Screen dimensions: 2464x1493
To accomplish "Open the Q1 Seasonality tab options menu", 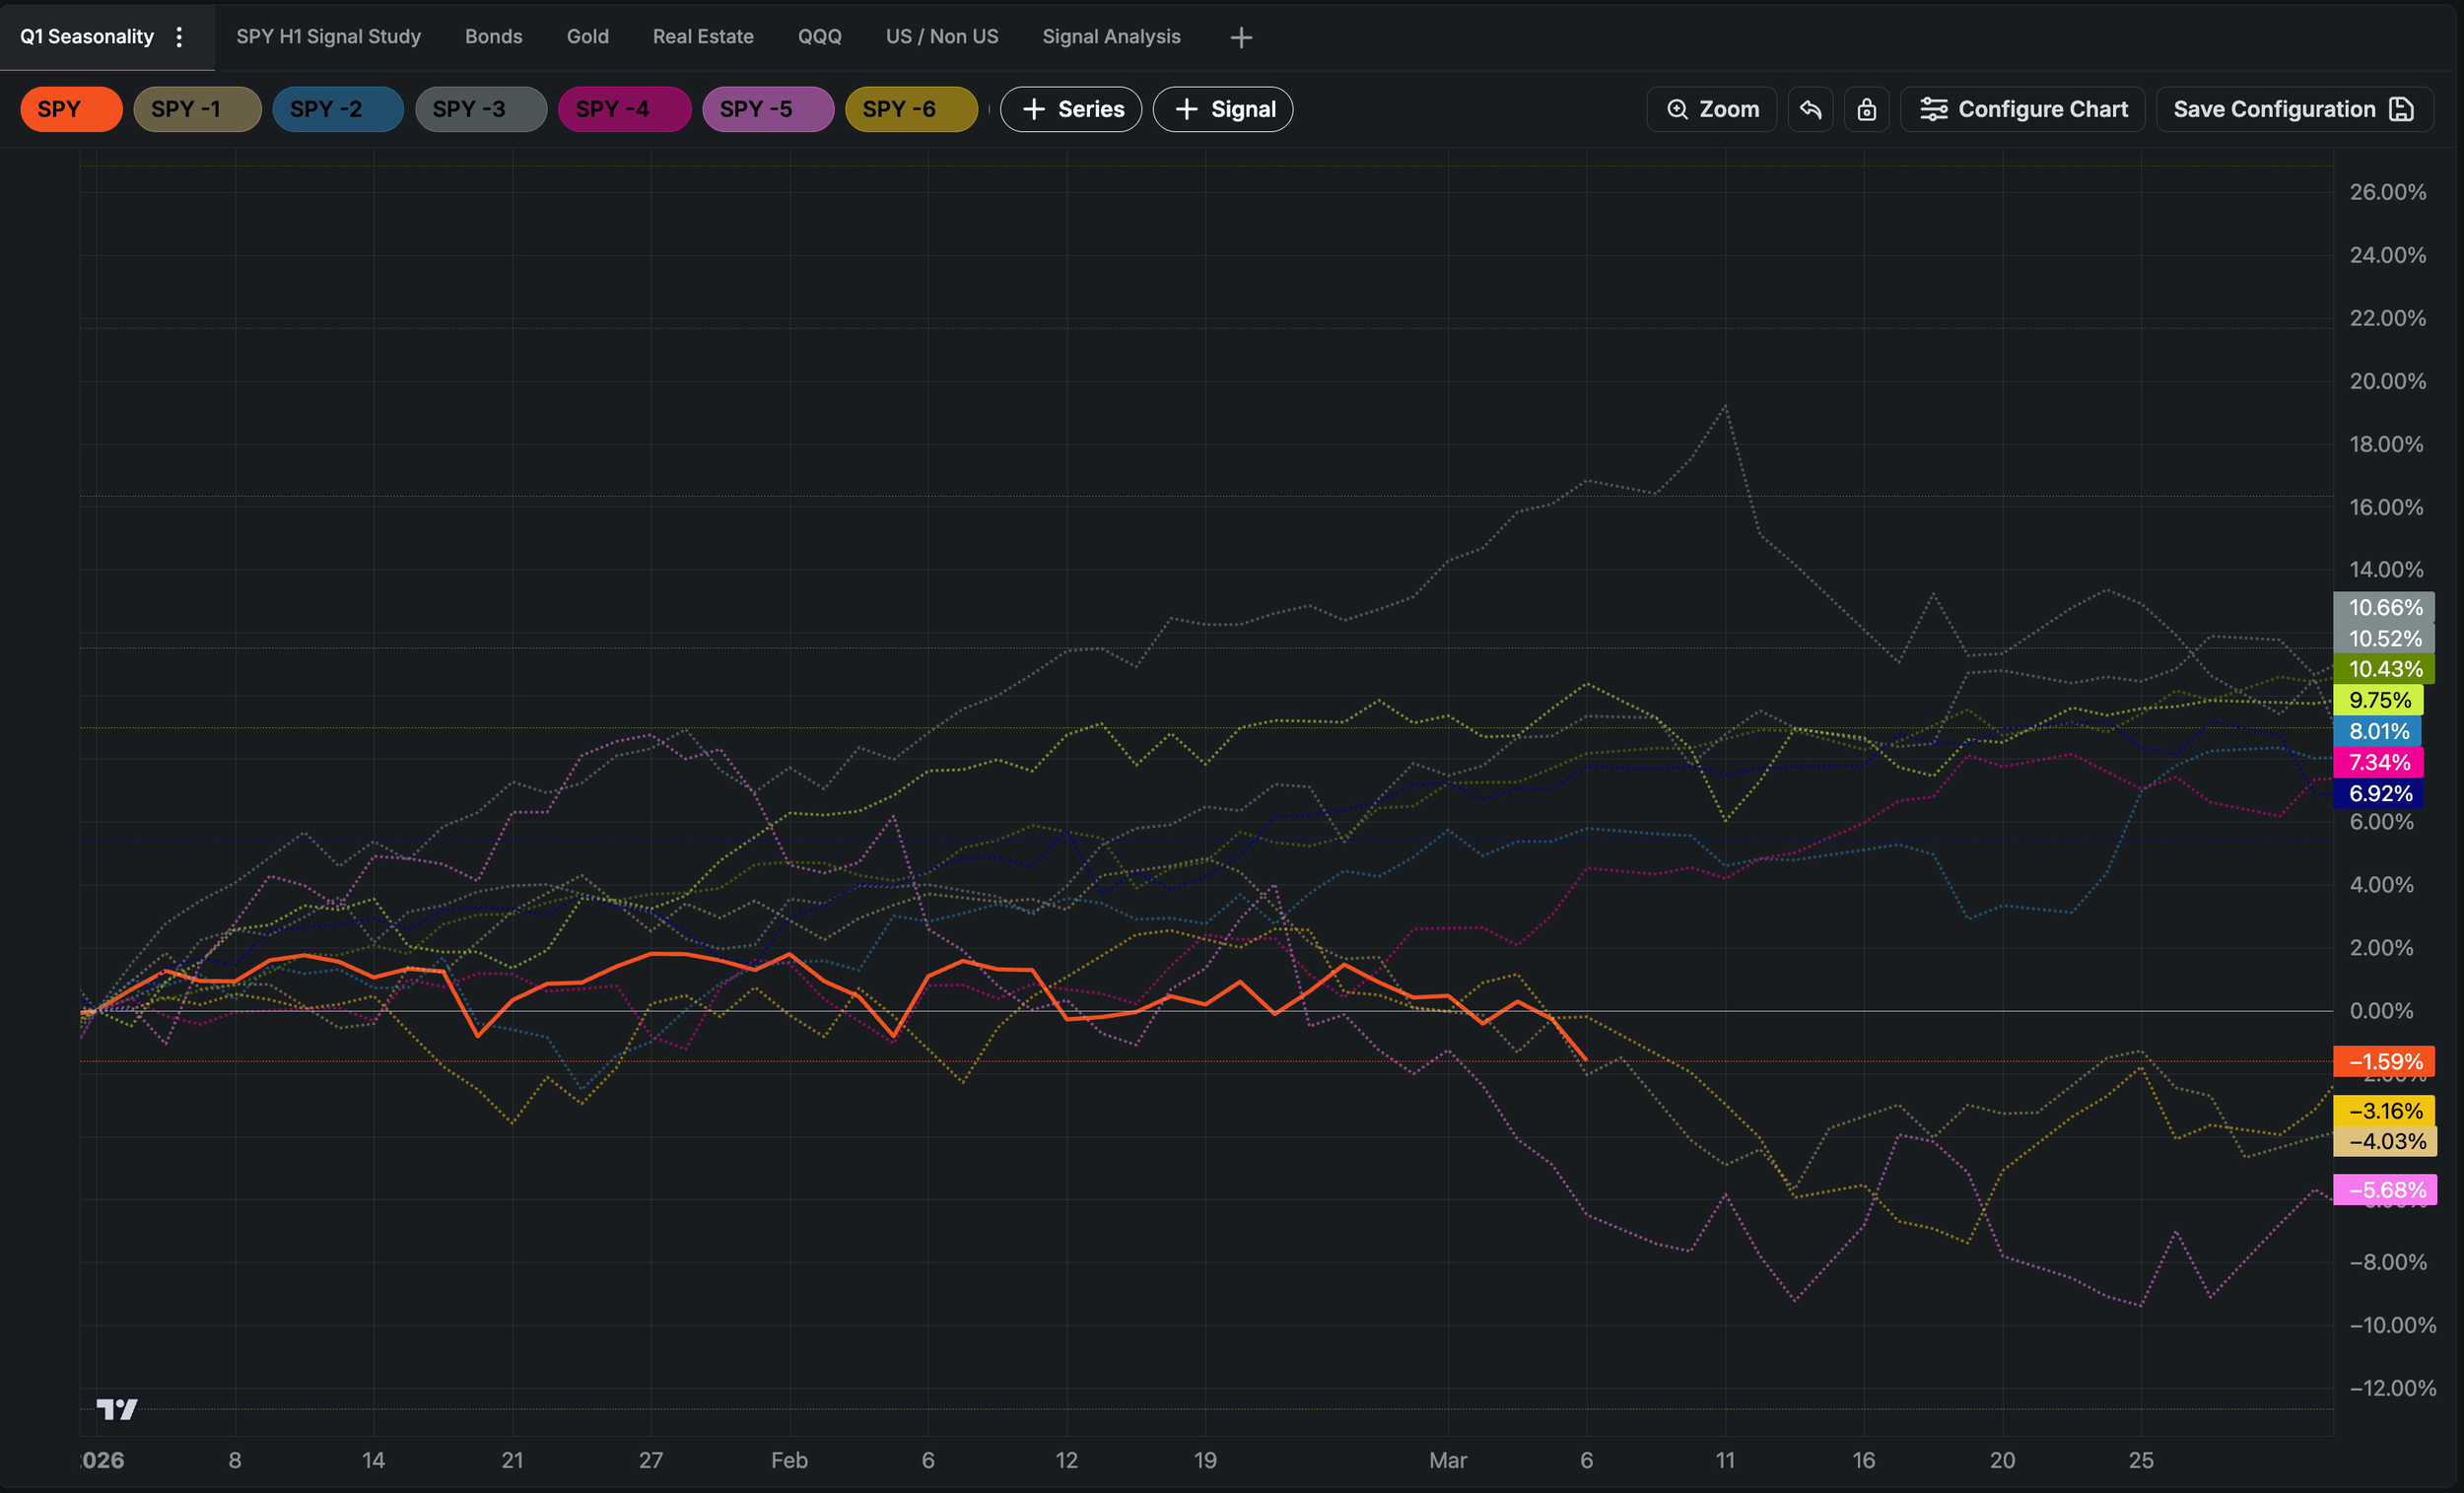I will 180,37.
